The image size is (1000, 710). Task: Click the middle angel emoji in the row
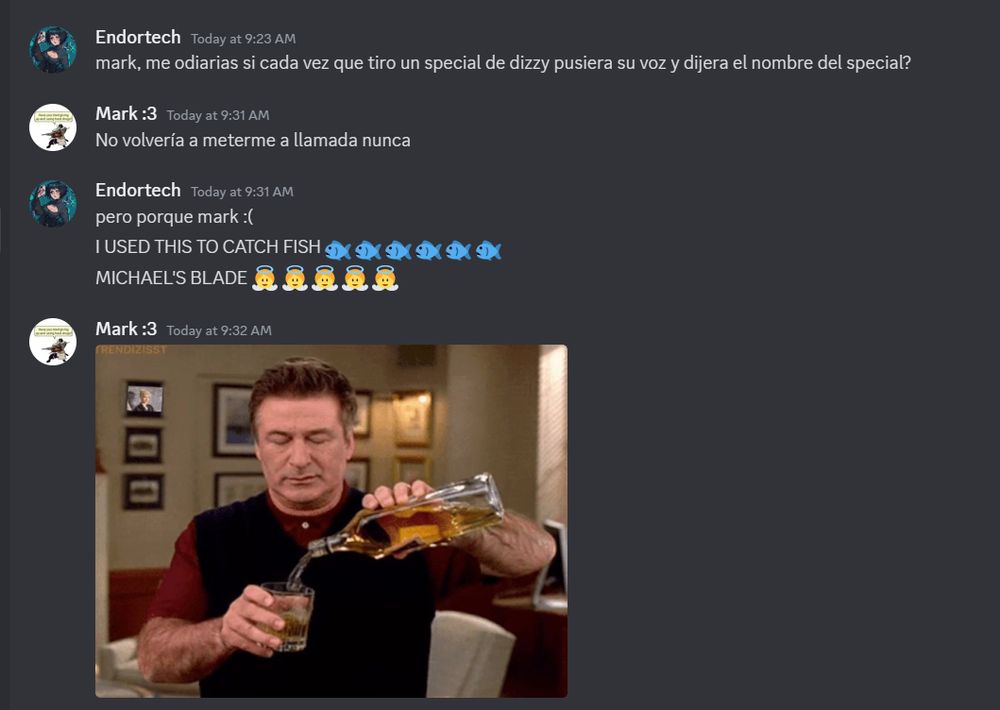pos(325,278)
